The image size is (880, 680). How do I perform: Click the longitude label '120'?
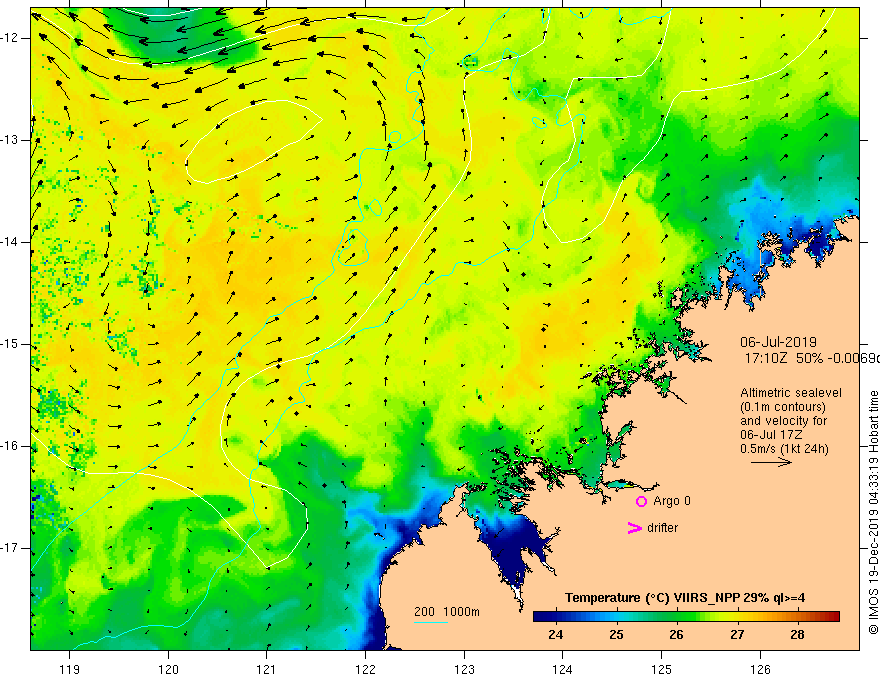[x=168, y=669]
